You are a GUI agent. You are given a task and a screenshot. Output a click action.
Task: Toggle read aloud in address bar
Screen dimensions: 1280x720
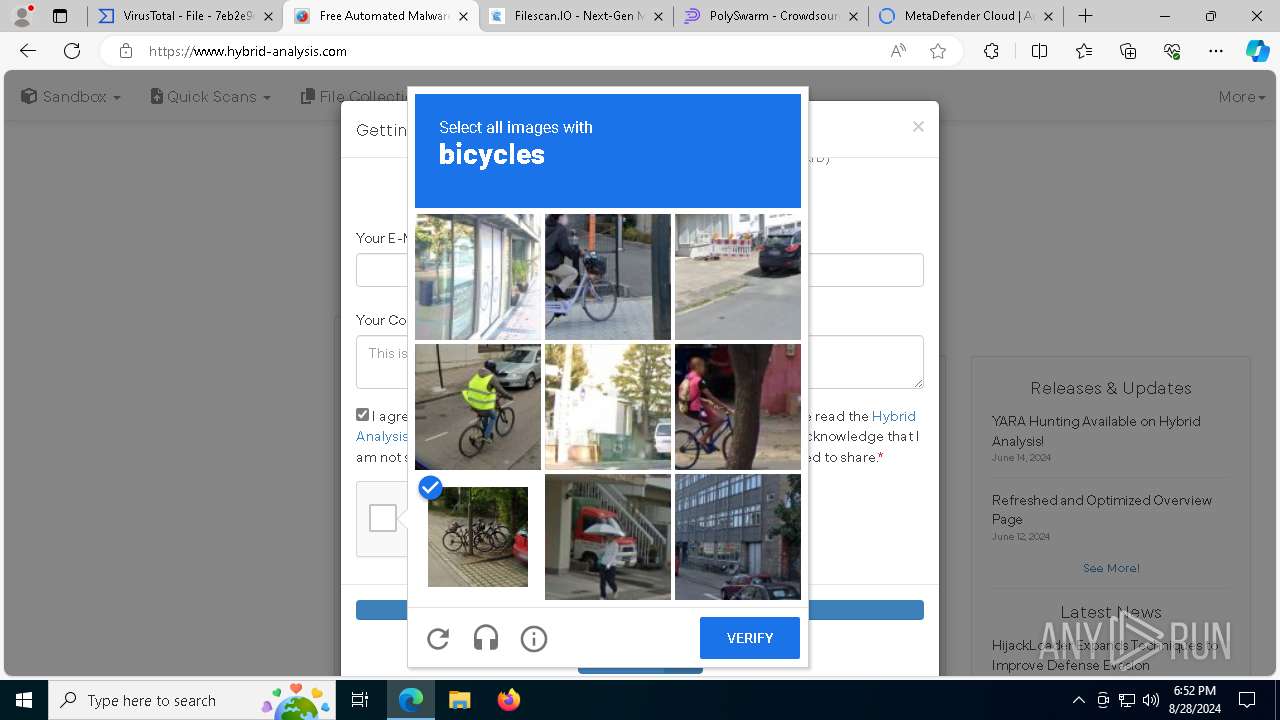(x=898, y=51)
